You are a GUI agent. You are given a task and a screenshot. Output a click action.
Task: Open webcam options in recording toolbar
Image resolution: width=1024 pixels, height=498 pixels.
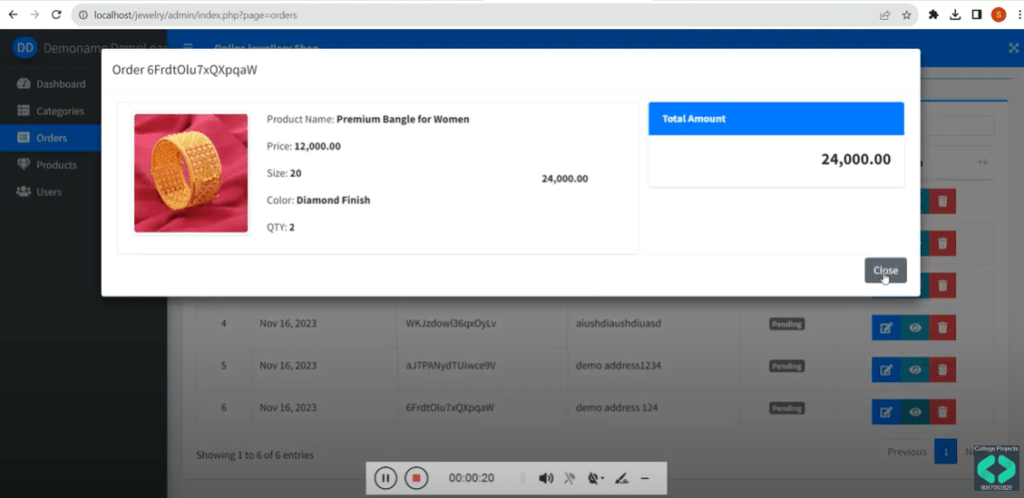tap(595, 478)
